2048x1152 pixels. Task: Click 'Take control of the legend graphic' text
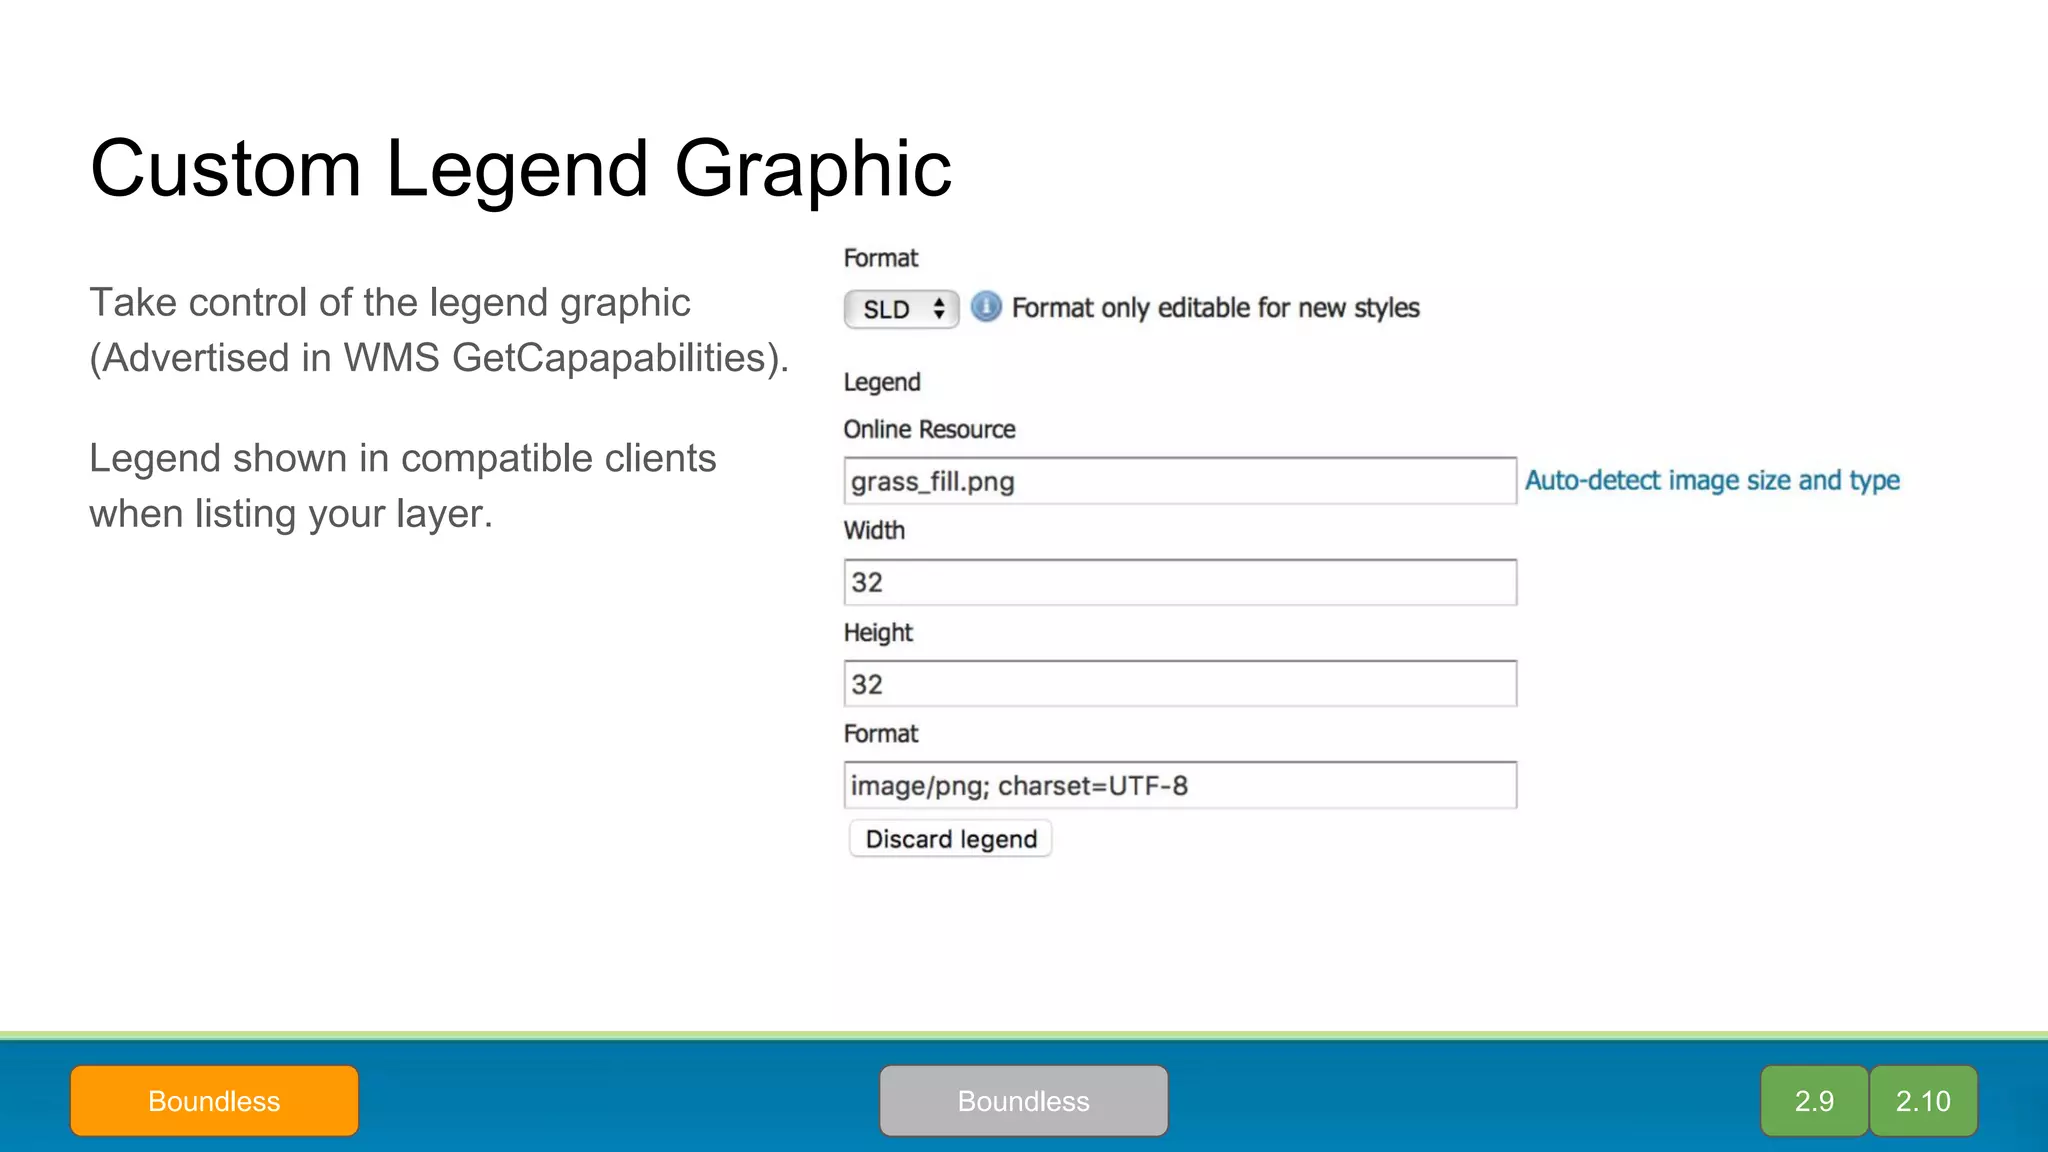[390, 303]
